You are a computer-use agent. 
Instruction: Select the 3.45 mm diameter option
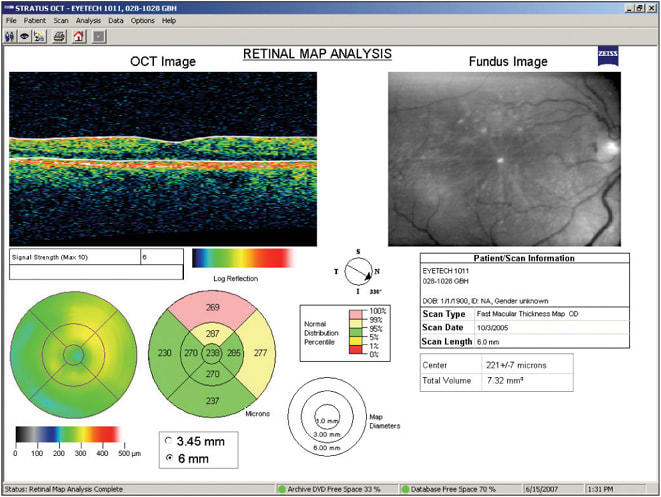point(169,441)
